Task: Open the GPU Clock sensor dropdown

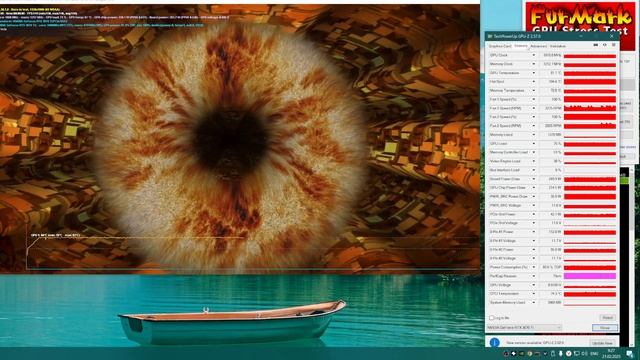Action: pyautogui.click(x=533, y=55)
